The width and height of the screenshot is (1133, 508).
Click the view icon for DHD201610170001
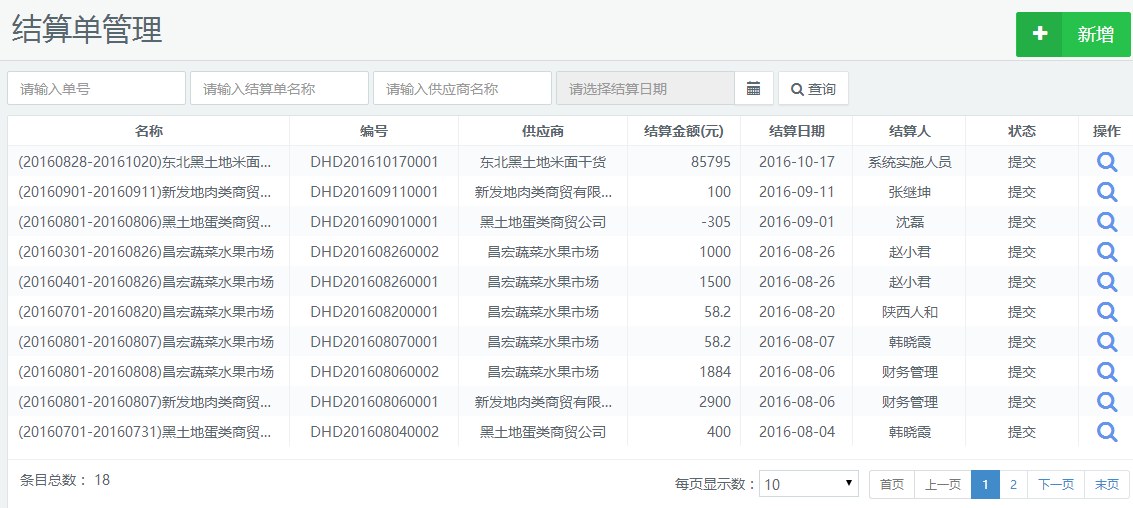[x=1106, y=162]
